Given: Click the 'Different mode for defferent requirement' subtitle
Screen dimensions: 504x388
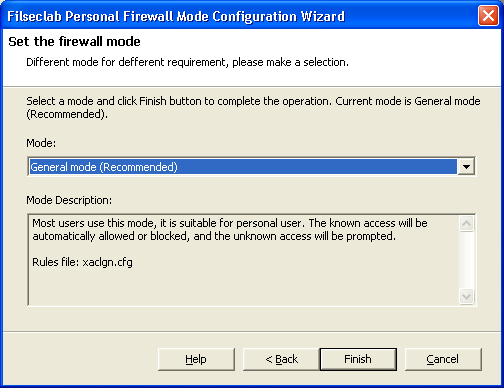Looking at the screenshot, I should 187,62.
